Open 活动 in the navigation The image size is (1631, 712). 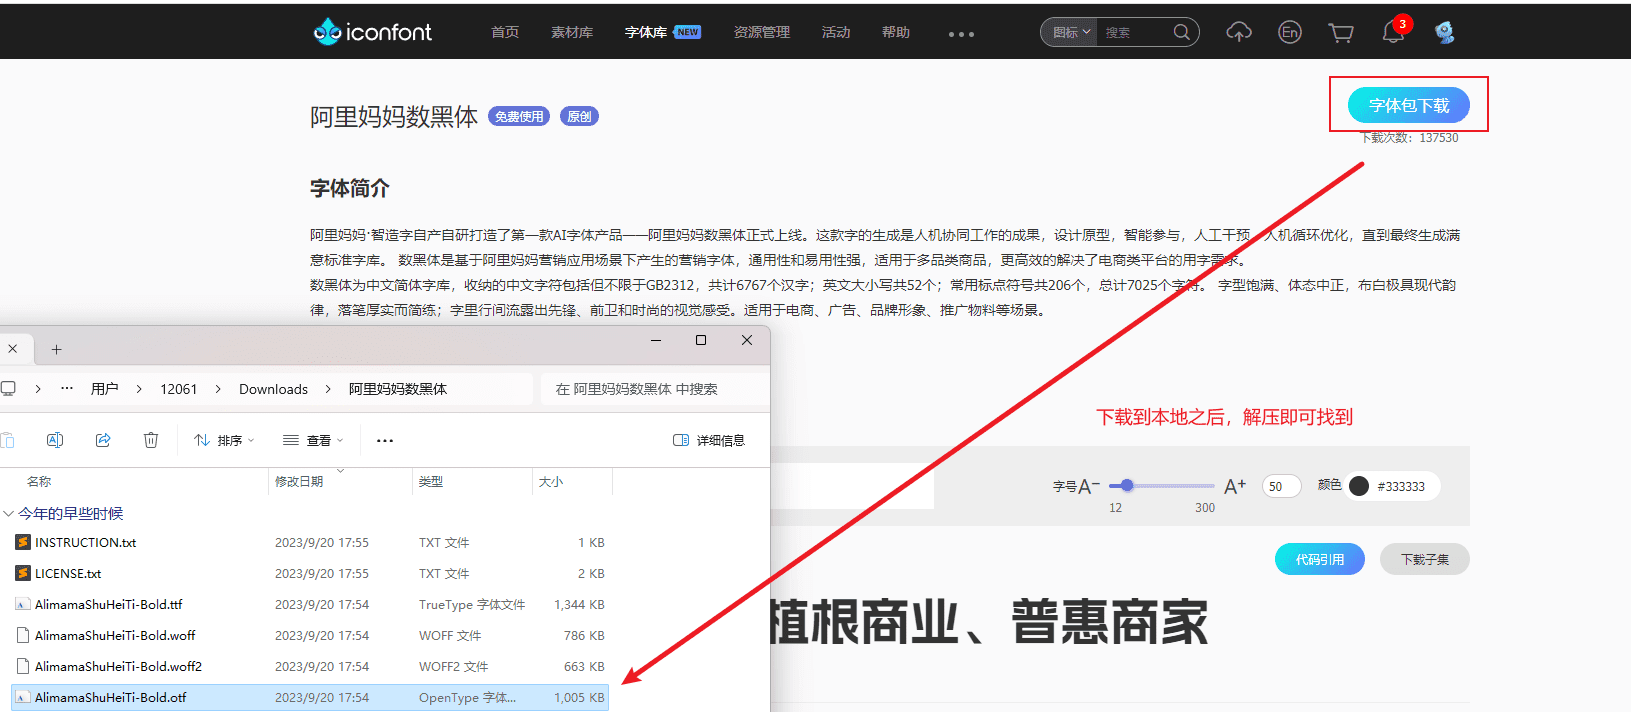click(836, 32)
